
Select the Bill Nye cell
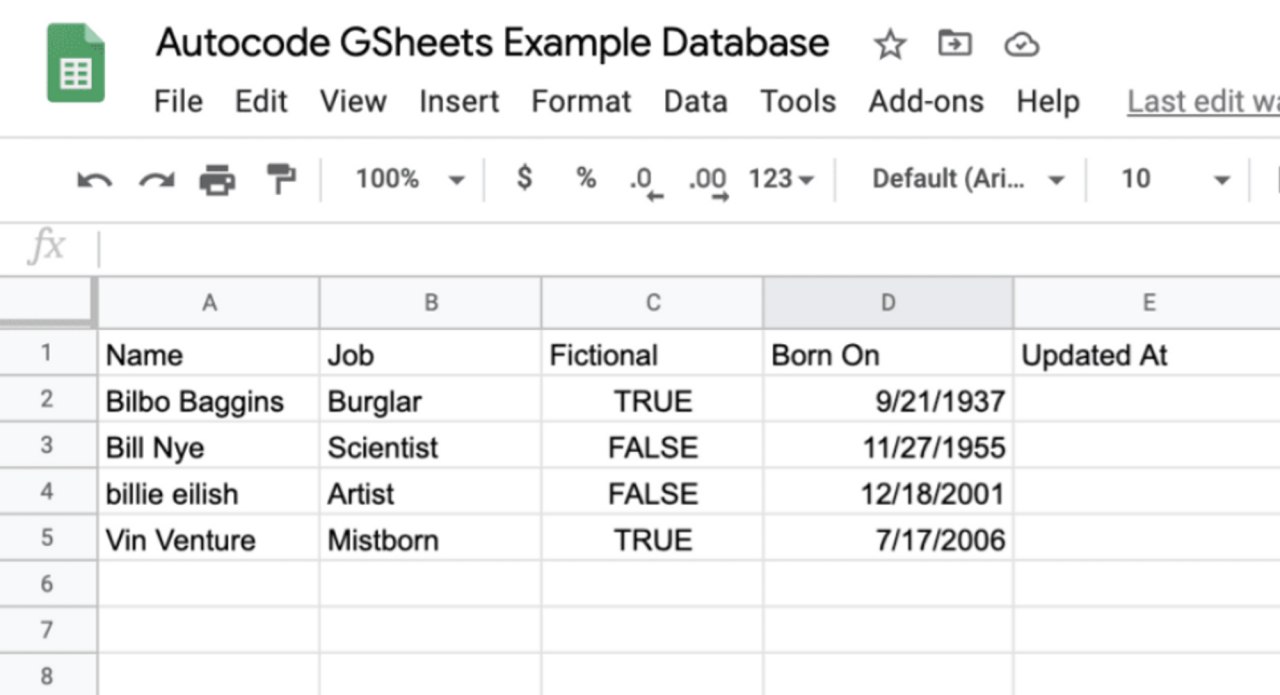tap(209, 446)
